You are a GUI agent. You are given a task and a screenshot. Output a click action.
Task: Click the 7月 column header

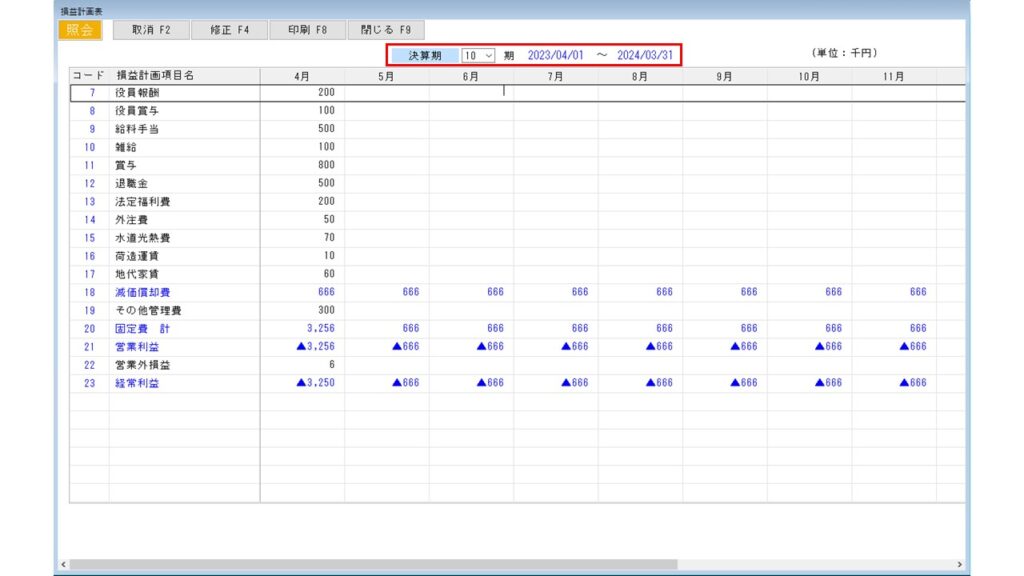[x=555, y=76]
